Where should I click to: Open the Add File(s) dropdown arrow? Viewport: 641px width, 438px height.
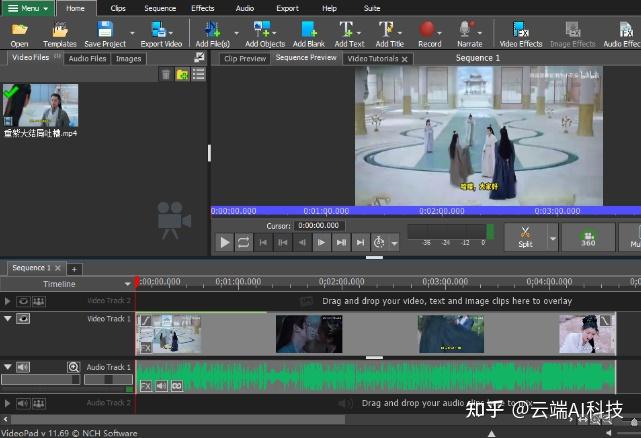(236, 33)
